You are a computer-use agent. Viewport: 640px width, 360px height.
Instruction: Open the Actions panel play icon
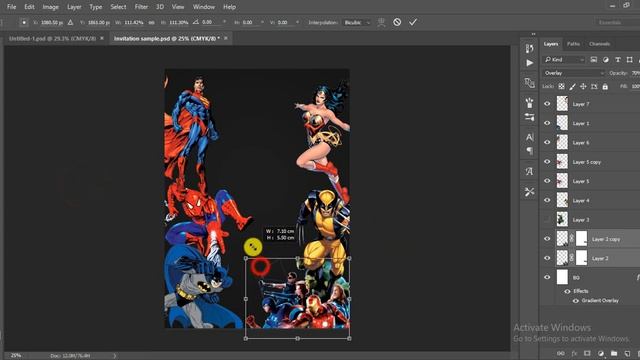click(x=529, y=63)
